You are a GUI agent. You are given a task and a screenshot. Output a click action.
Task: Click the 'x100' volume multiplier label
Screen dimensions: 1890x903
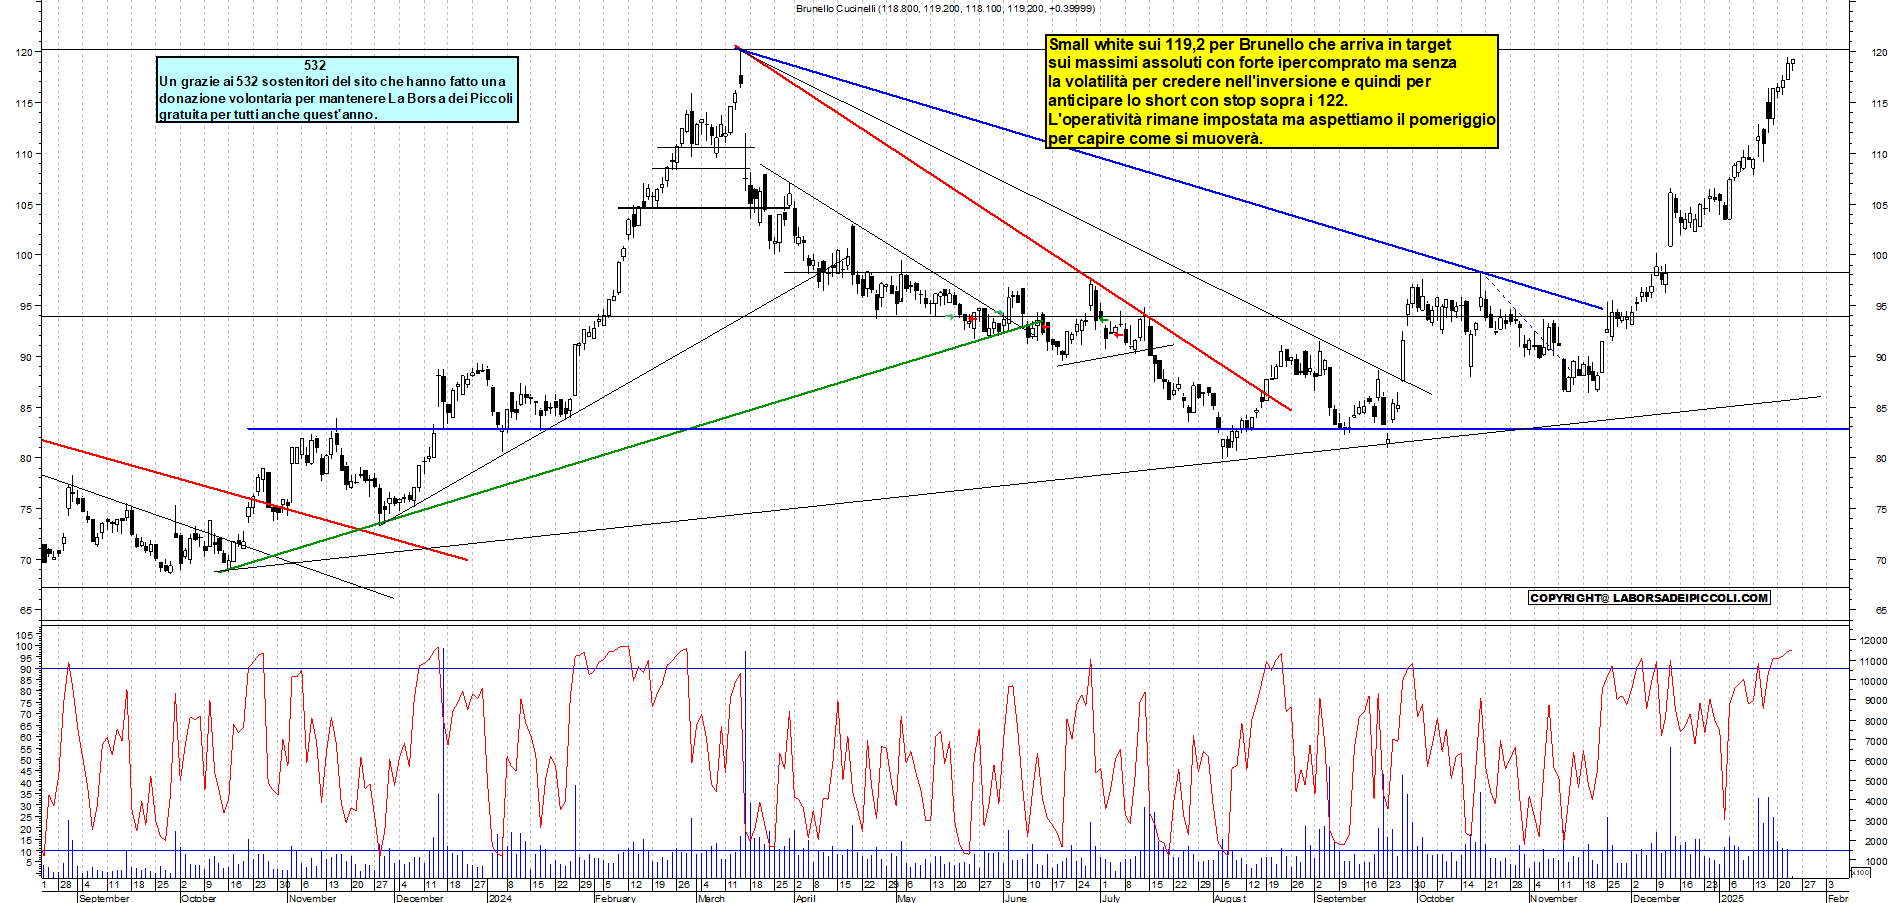(1860, 873)
